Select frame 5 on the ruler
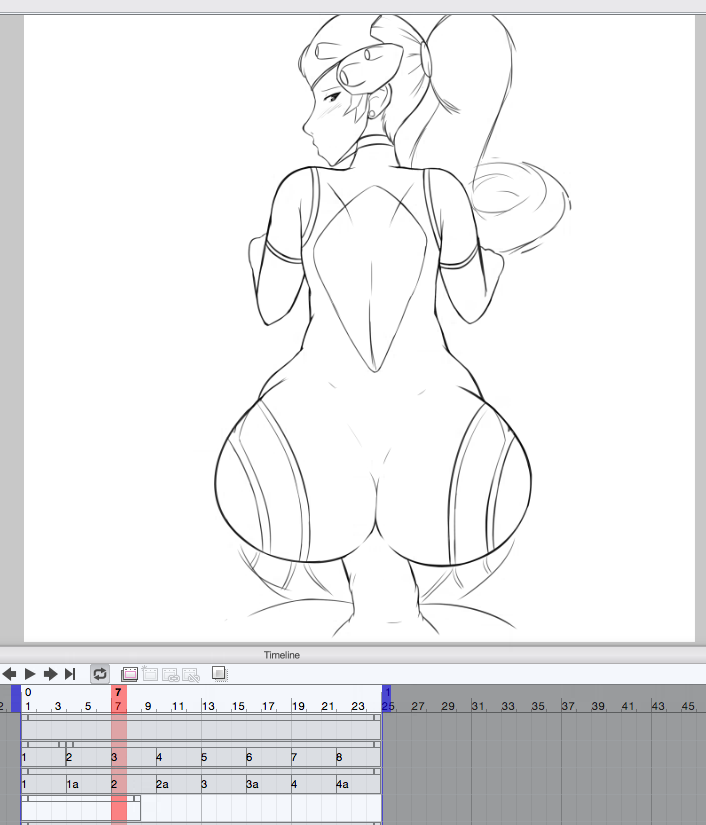The image size is (706, 825). pos(88,706)
